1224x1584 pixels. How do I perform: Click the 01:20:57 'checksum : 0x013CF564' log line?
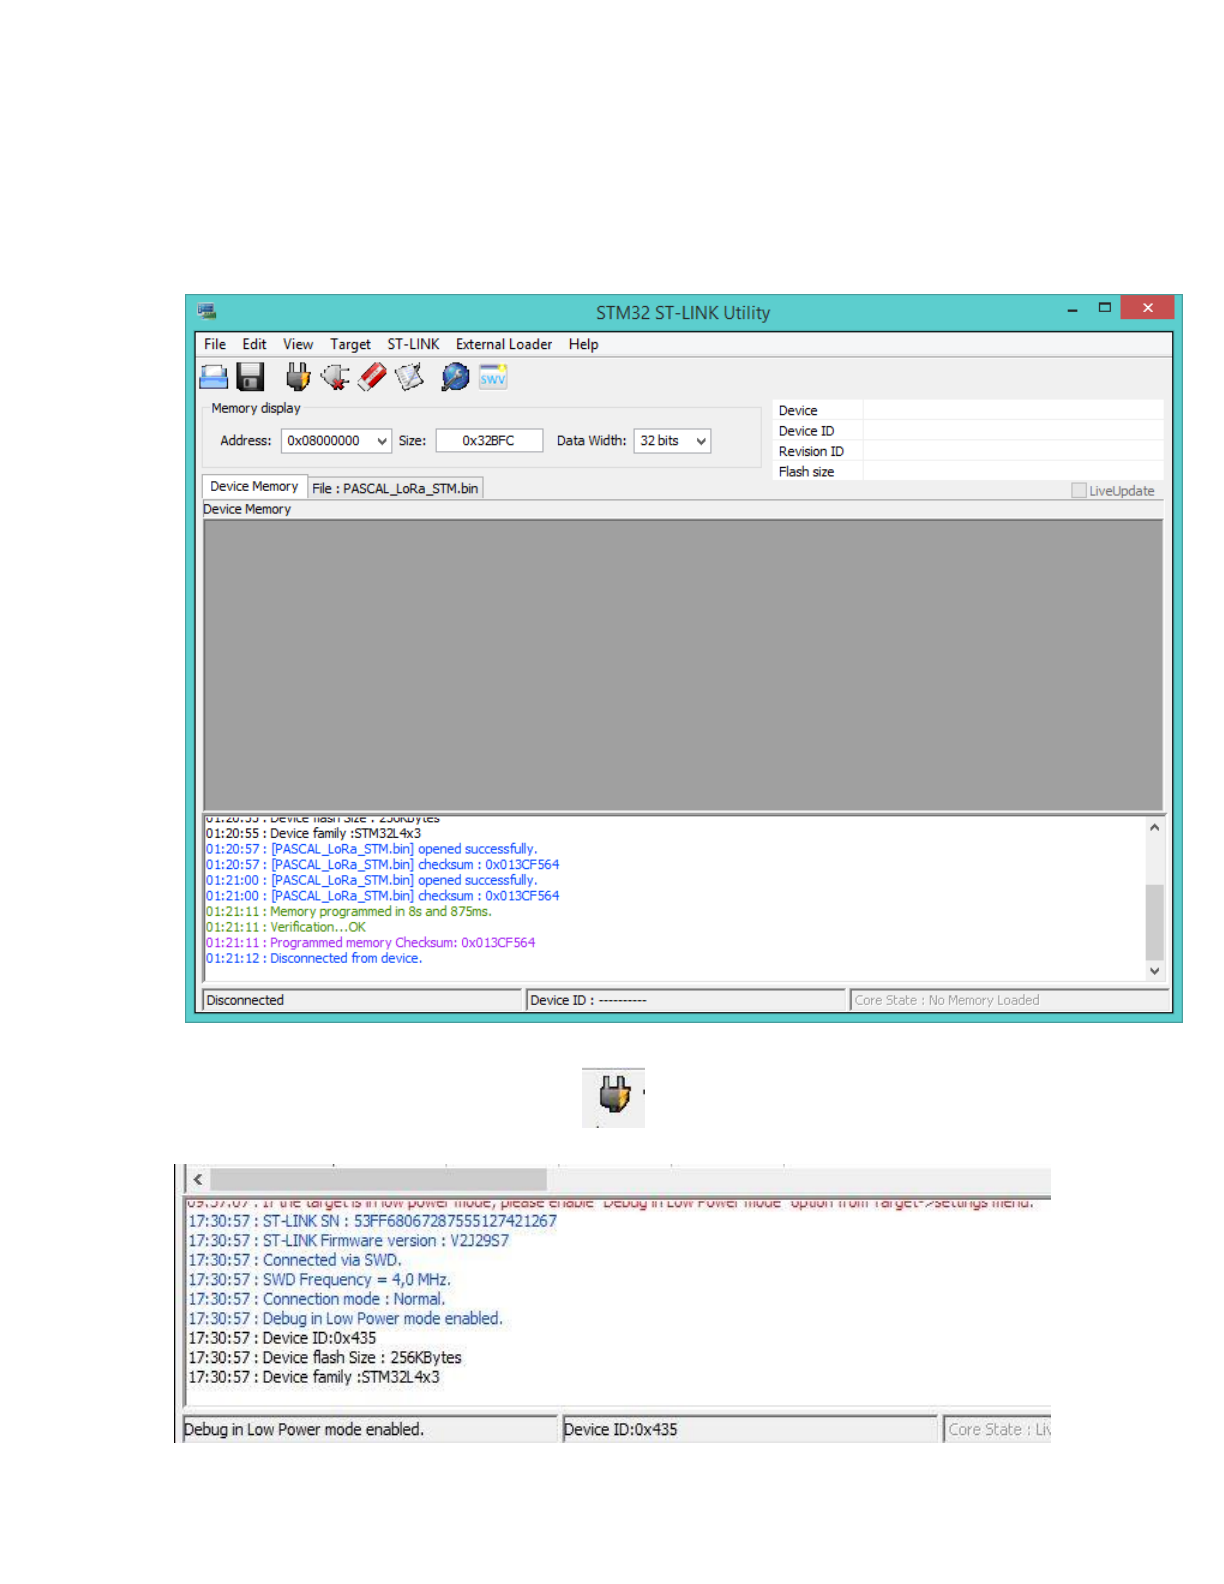click(x=383, y=865)
